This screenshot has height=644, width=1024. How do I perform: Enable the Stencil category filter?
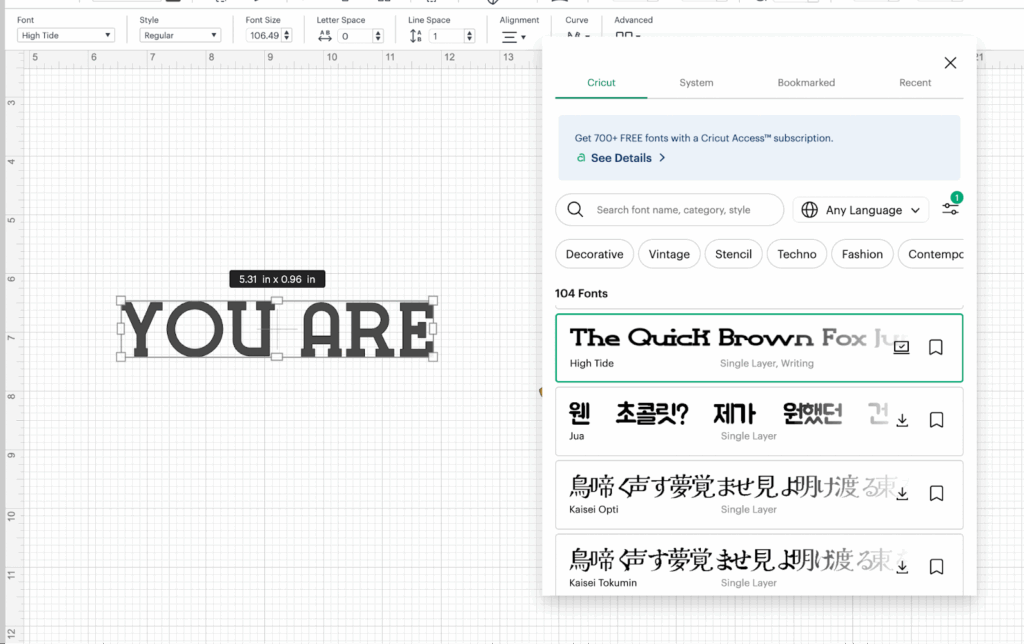point(733,254)
